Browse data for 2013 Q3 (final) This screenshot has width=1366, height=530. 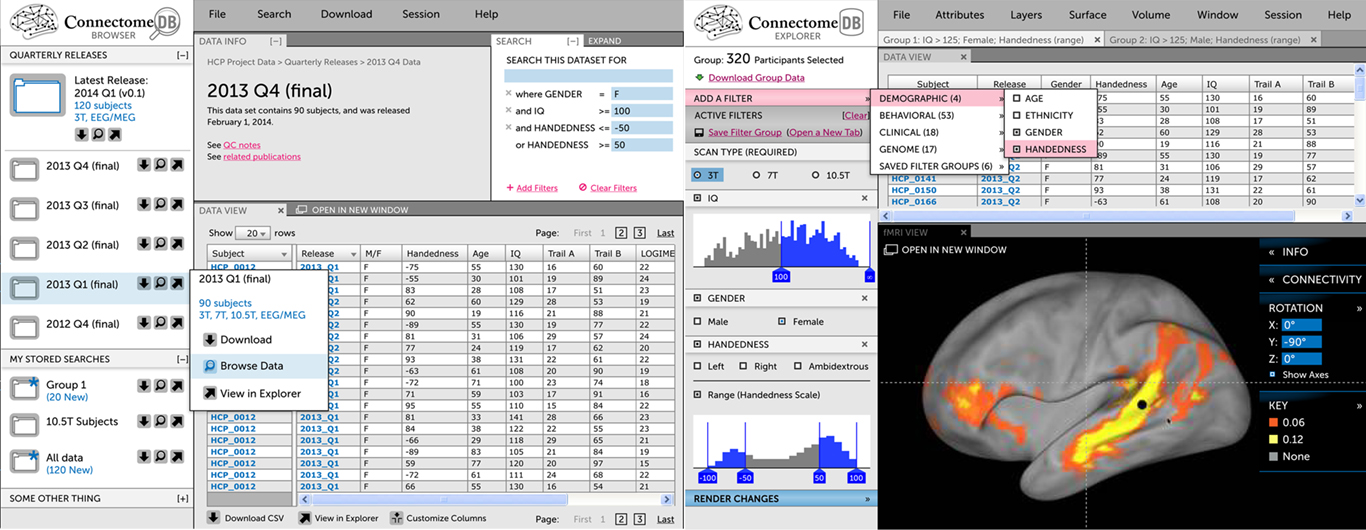coord(160,205)
